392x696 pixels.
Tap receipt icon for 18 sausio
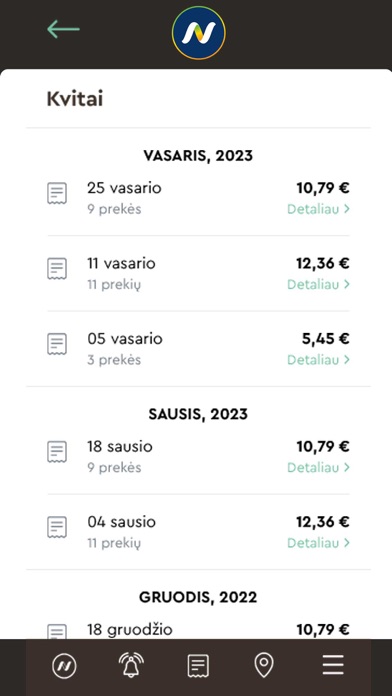point(57,451)
